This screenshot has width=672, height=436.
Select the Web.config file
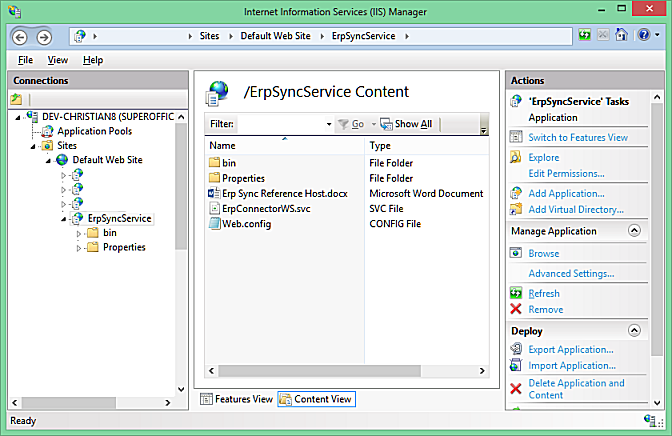coord(246,224)
